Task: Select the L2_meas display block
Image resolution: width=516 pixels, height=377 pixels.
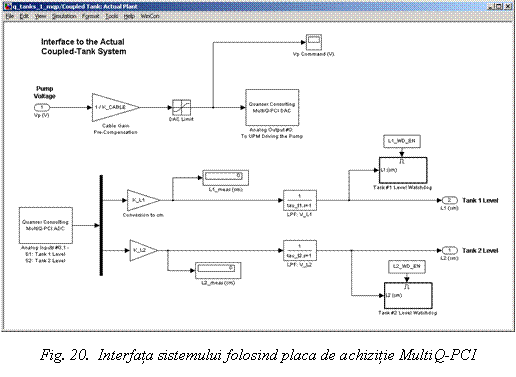Action: coord(218,270)
